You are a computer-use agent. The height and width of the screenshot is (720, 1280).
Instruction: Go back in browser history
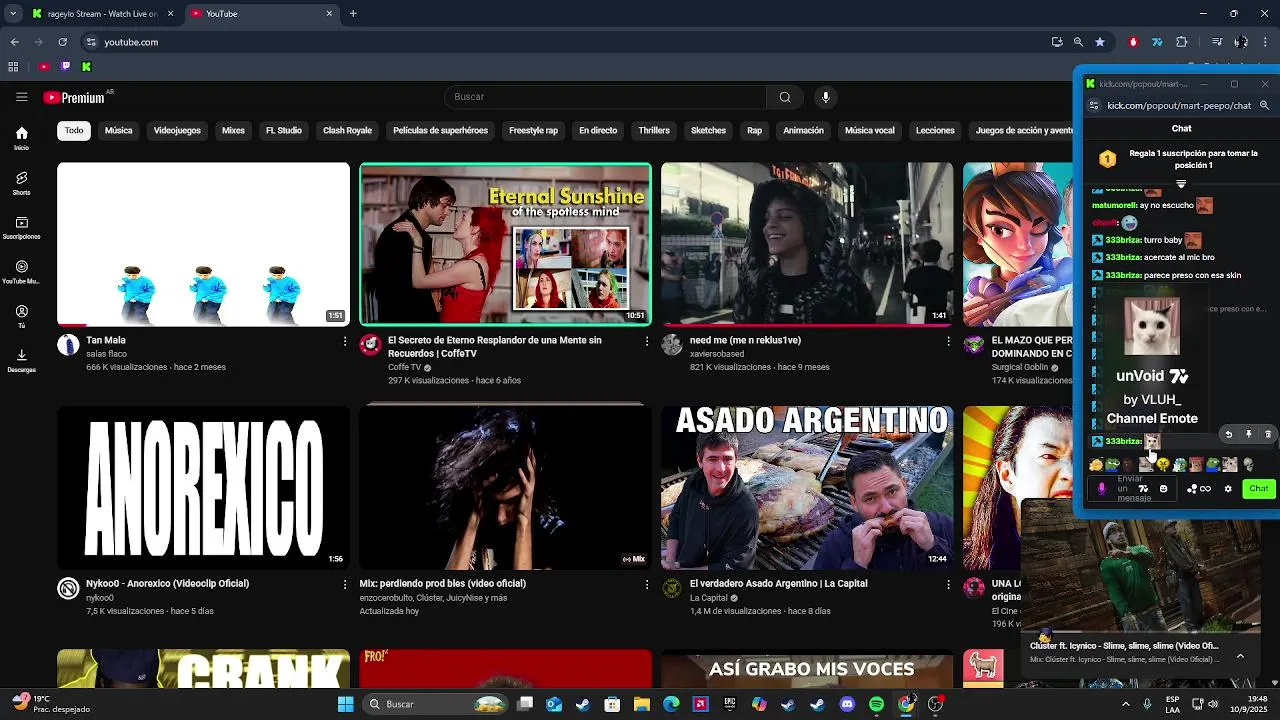click(x=14, y=42)
